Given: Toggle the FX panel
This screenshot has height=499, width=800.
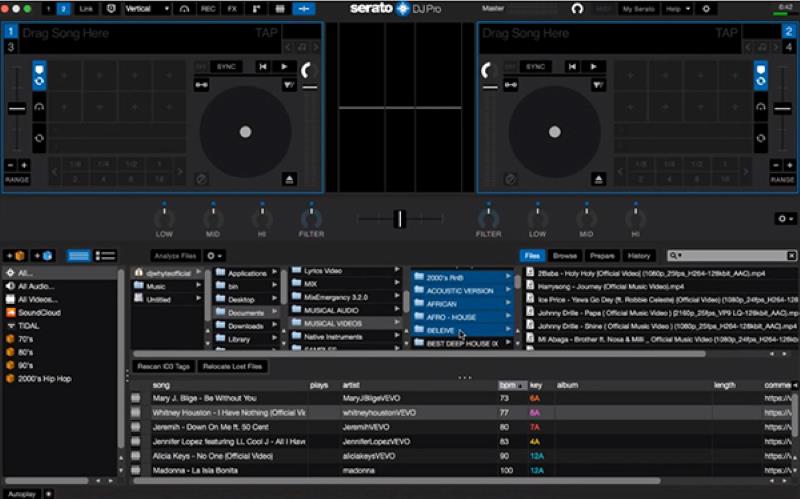Looking at the screenshot, I should click(x=232, y=9).
